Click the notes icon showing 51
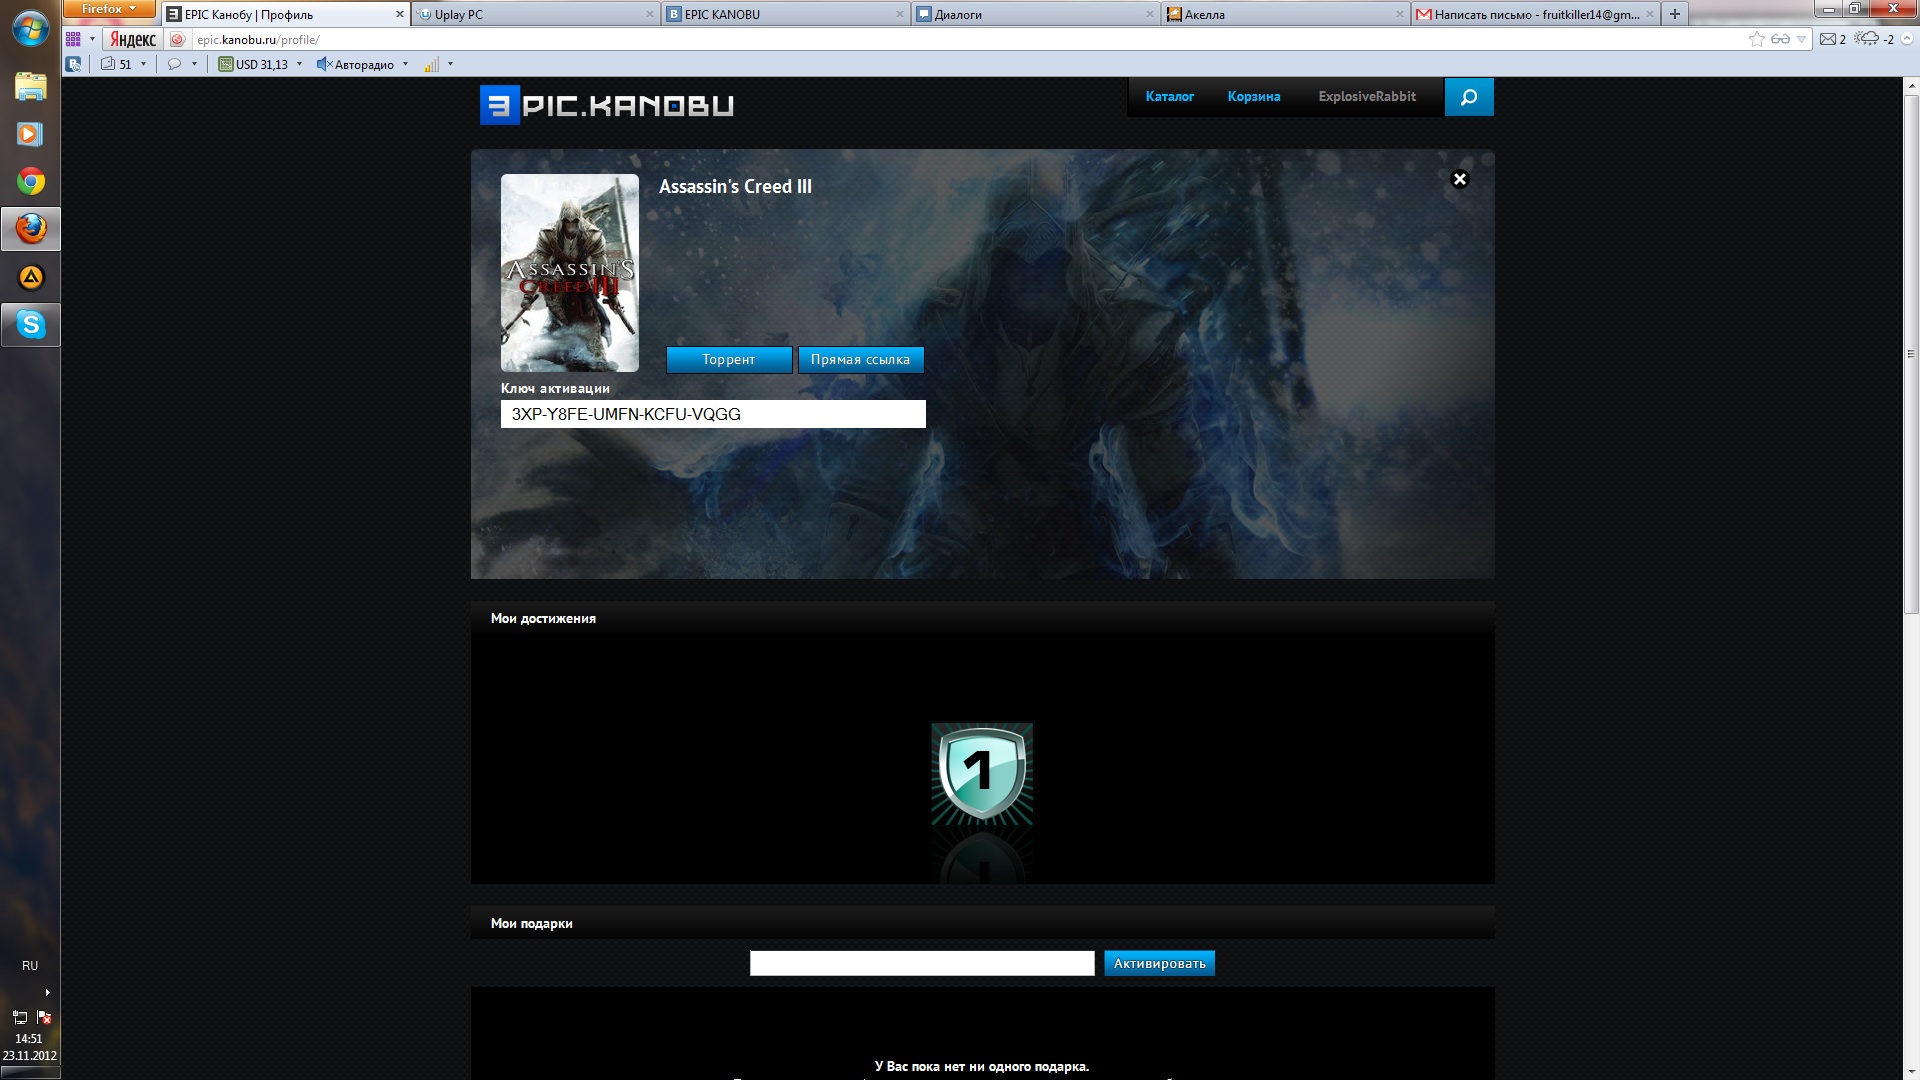 [x=108, y=64]
